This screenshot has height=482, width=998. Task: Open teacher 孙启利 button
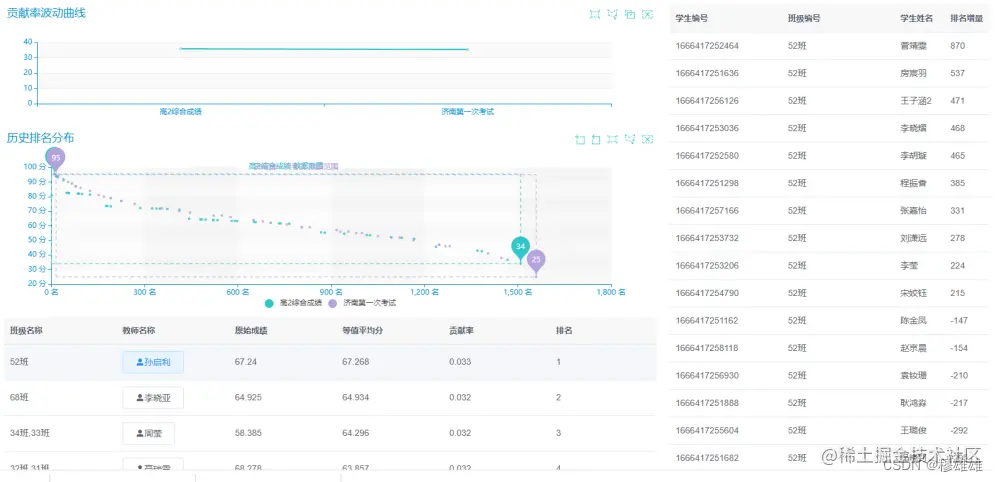click(x=153, y=362)
